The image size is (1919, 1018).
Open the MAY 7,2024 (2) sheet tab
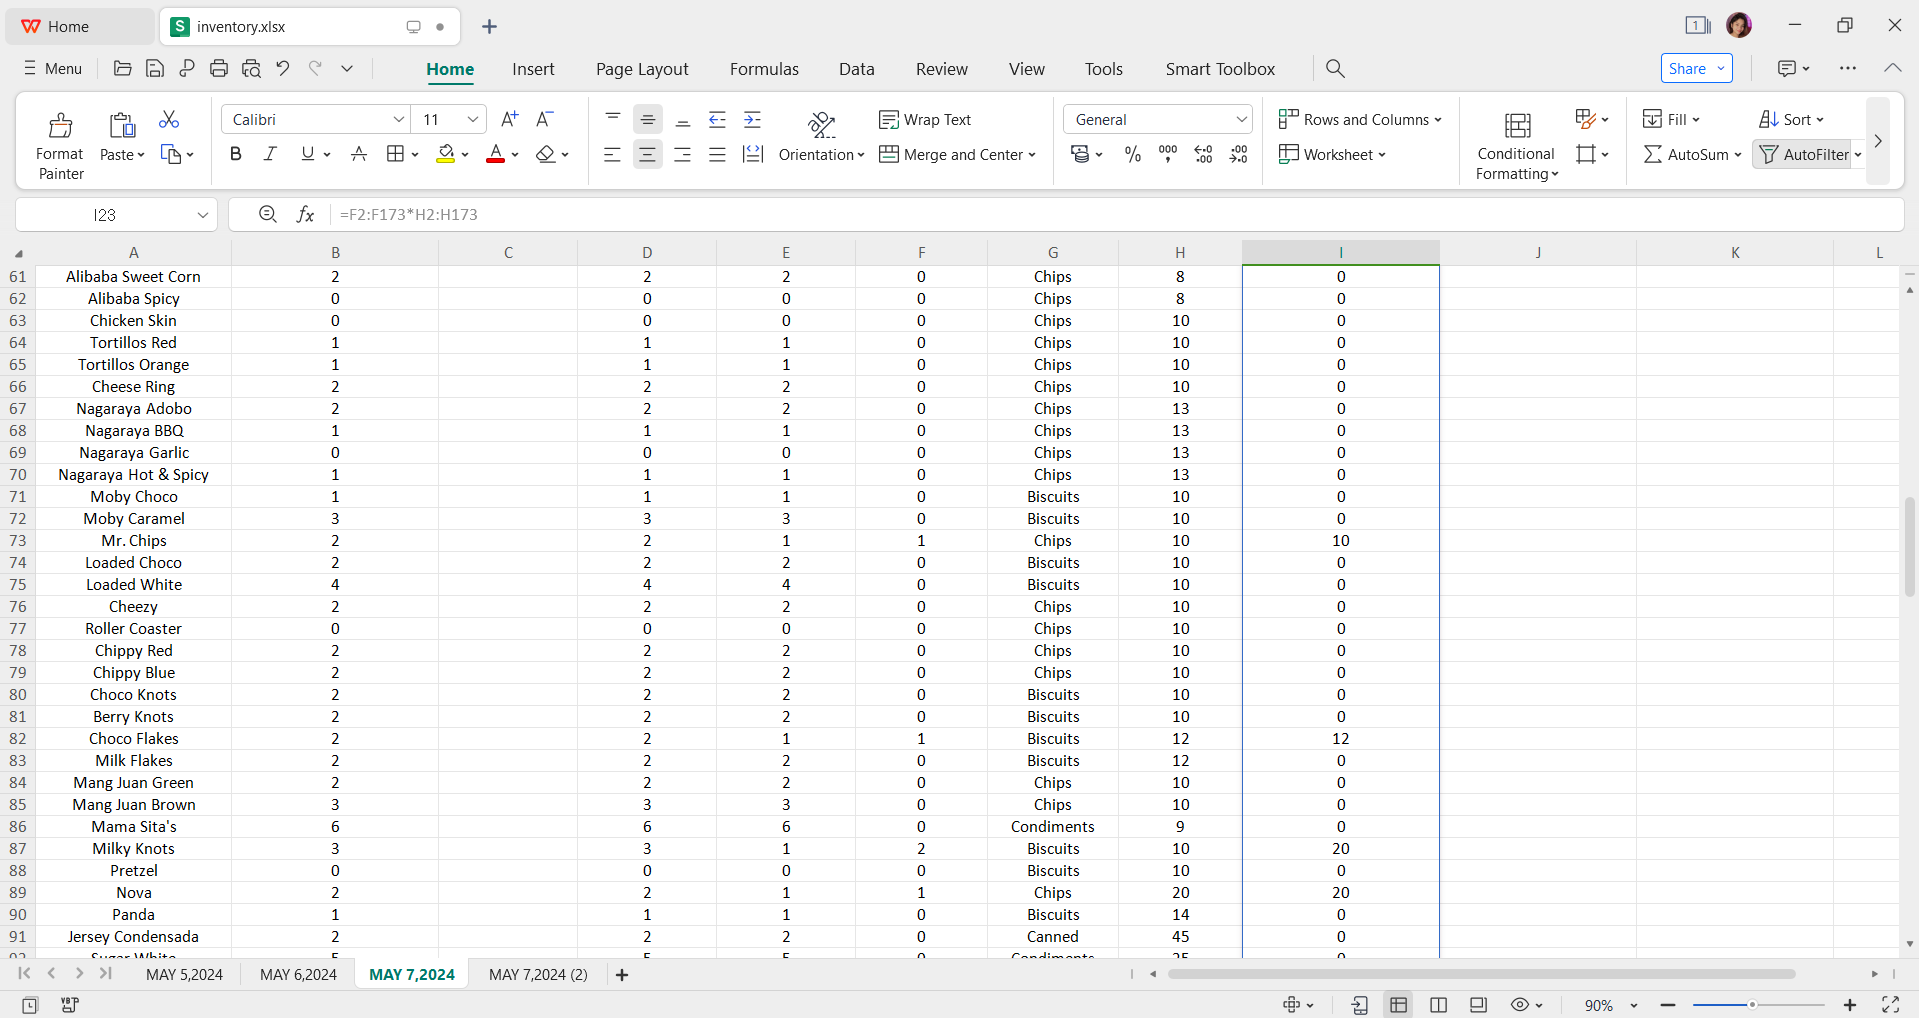[538, 975]
